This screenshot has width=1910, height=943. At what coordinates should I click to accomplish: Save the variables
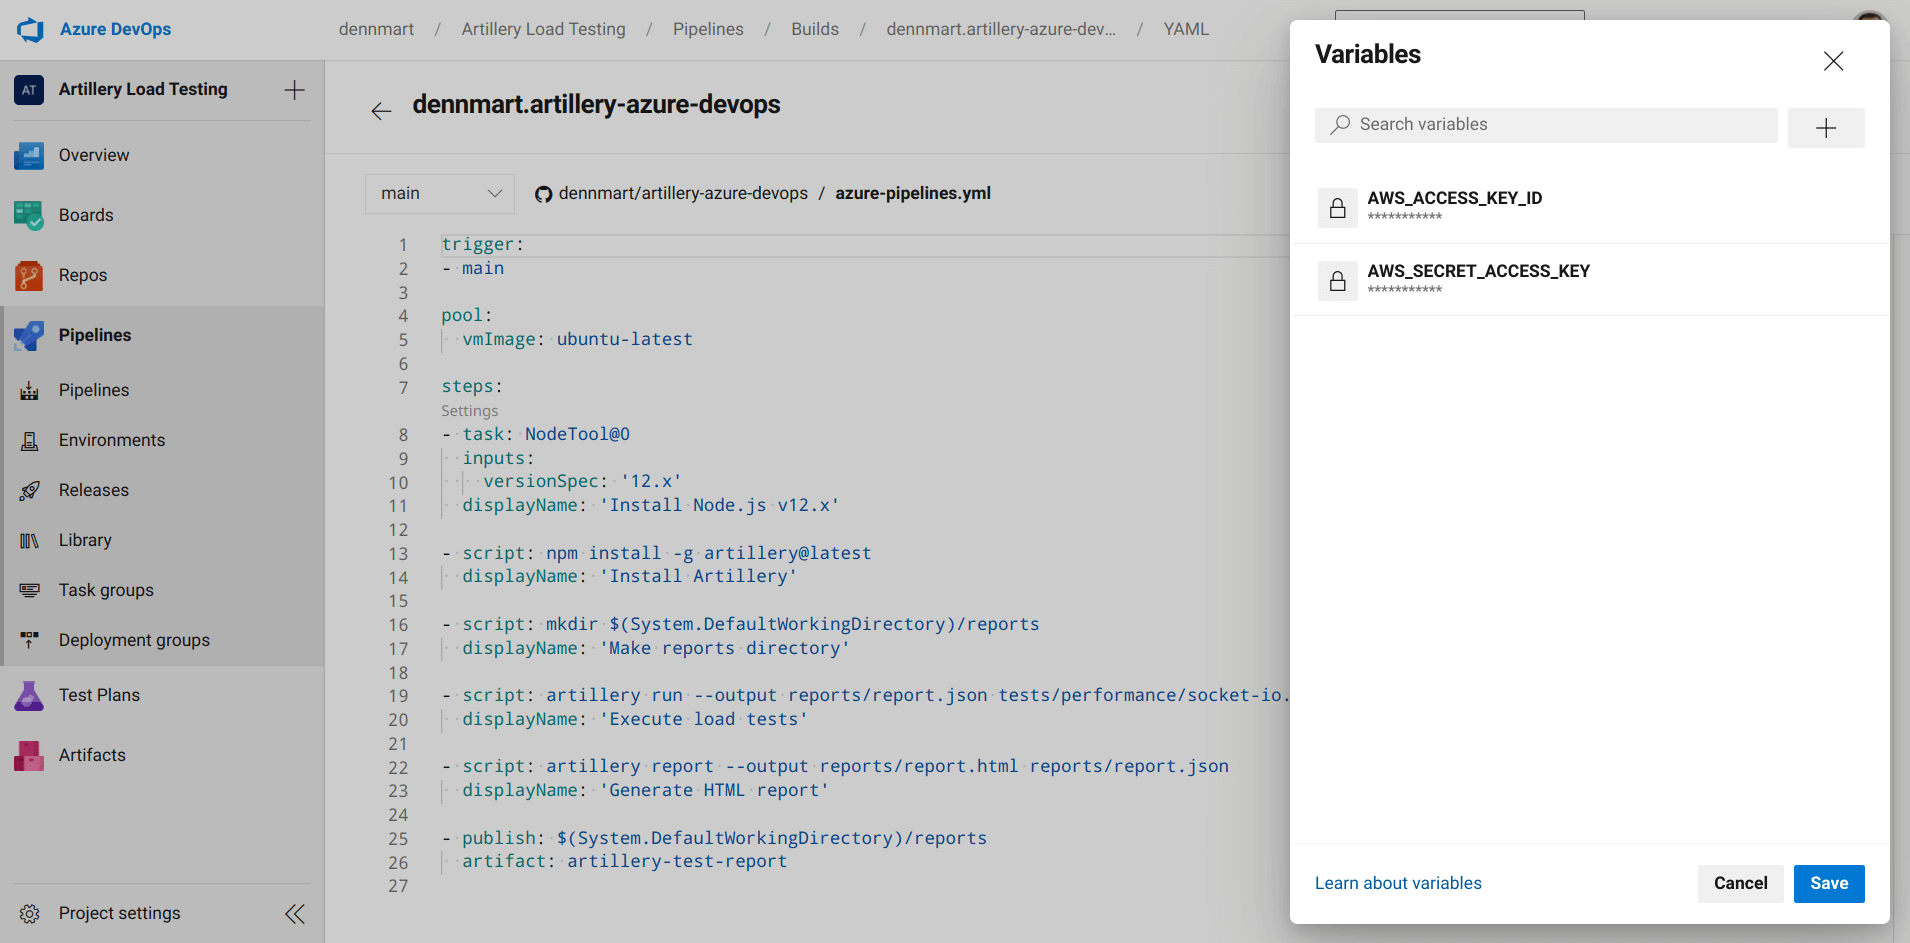1829,884
